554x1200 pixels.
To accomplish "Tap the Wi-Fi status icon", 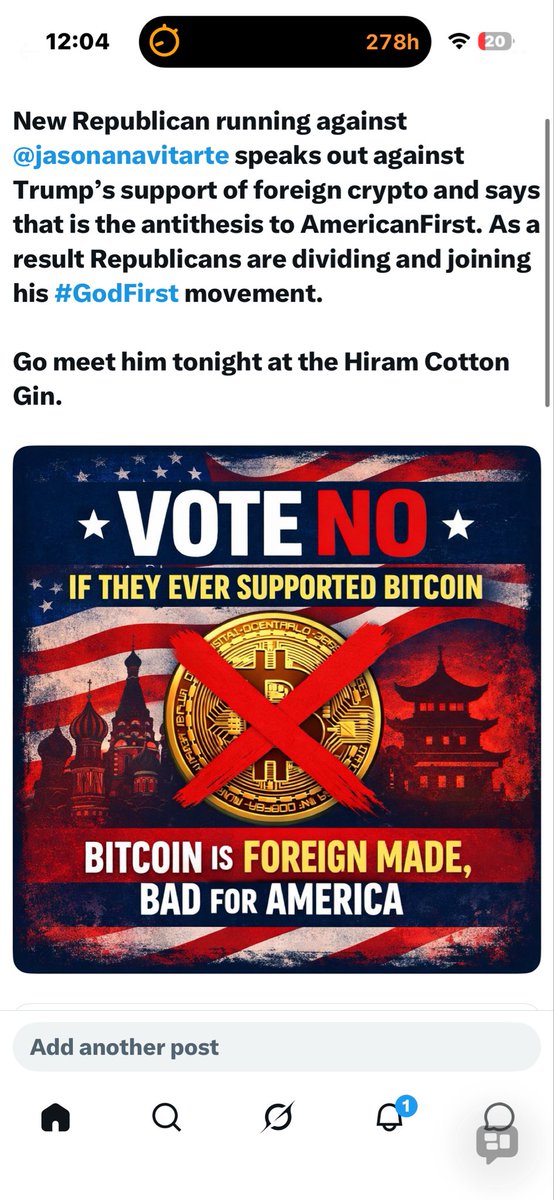I will (x=460, y=41).
